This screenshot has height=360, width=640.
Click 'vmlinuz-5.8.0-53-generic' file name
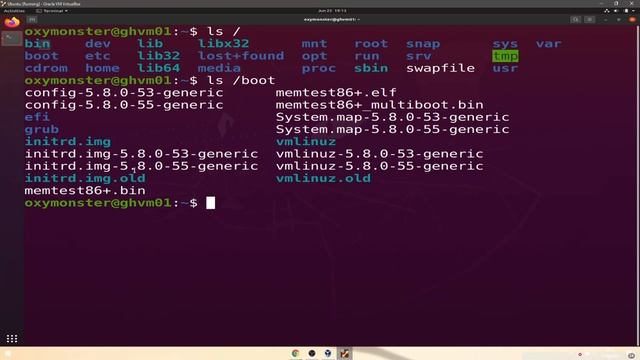click(x=380, y=154)
